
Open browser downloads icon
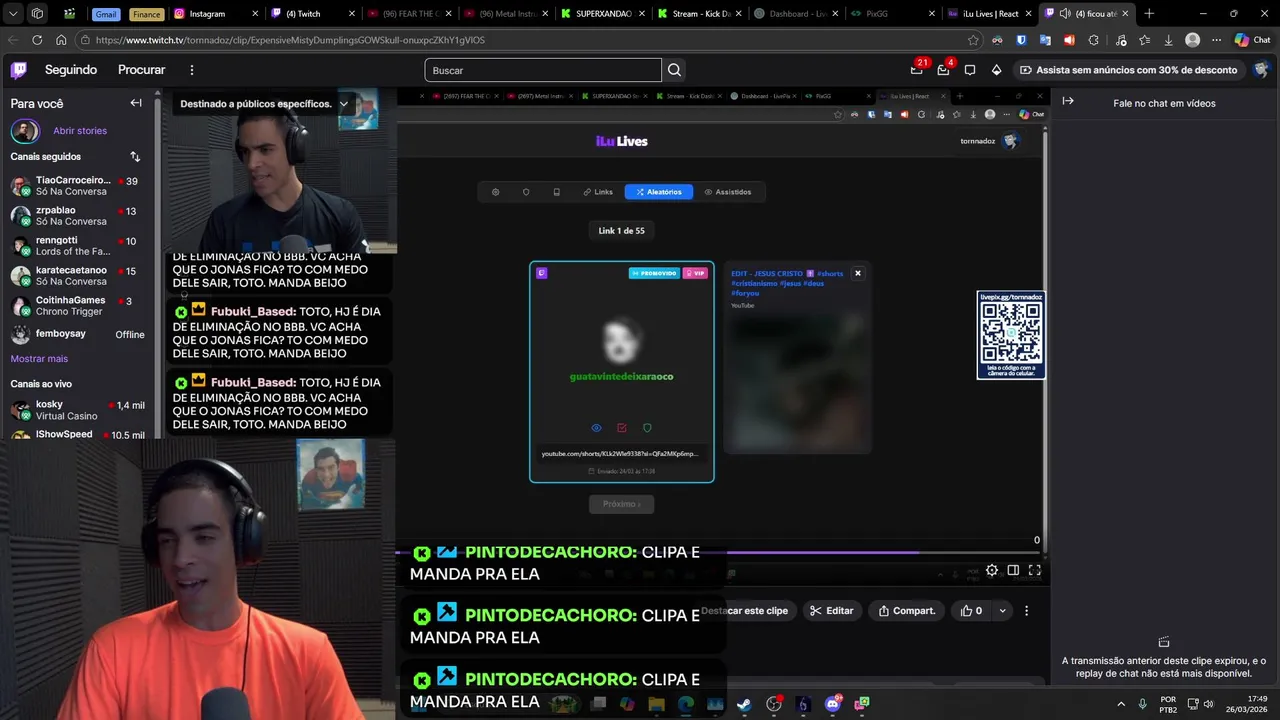click(1168, 40)
